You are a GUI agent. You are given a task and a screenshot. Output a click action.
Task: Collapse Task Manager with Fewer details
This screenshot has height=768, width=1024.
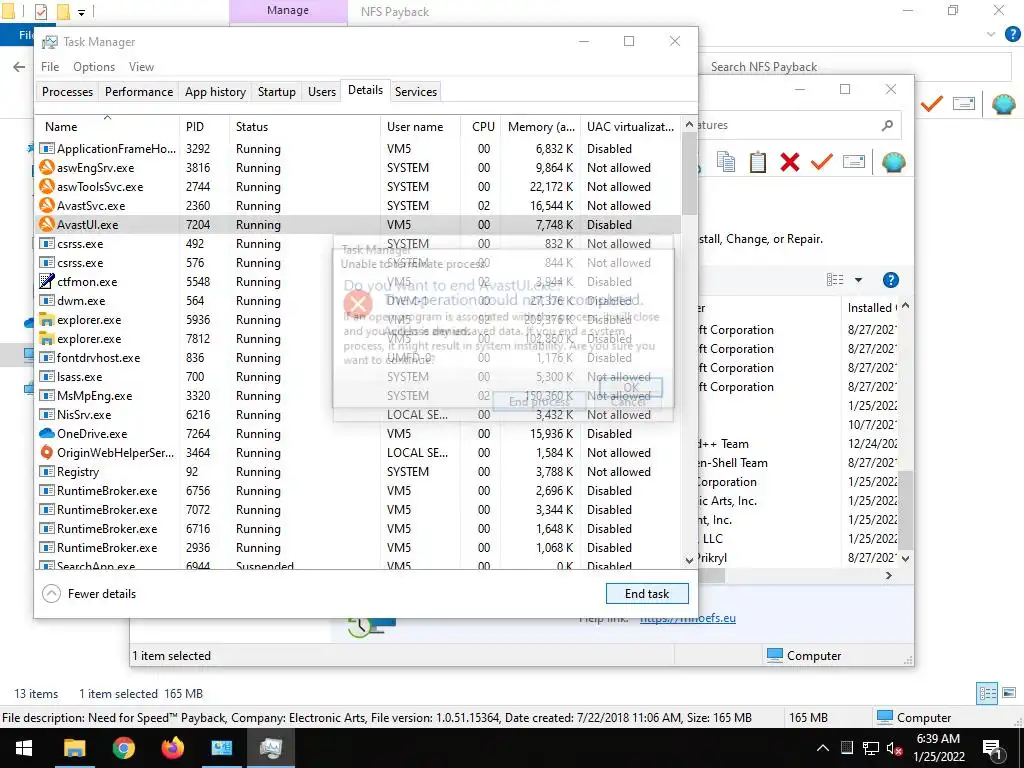tap(89, 594)
